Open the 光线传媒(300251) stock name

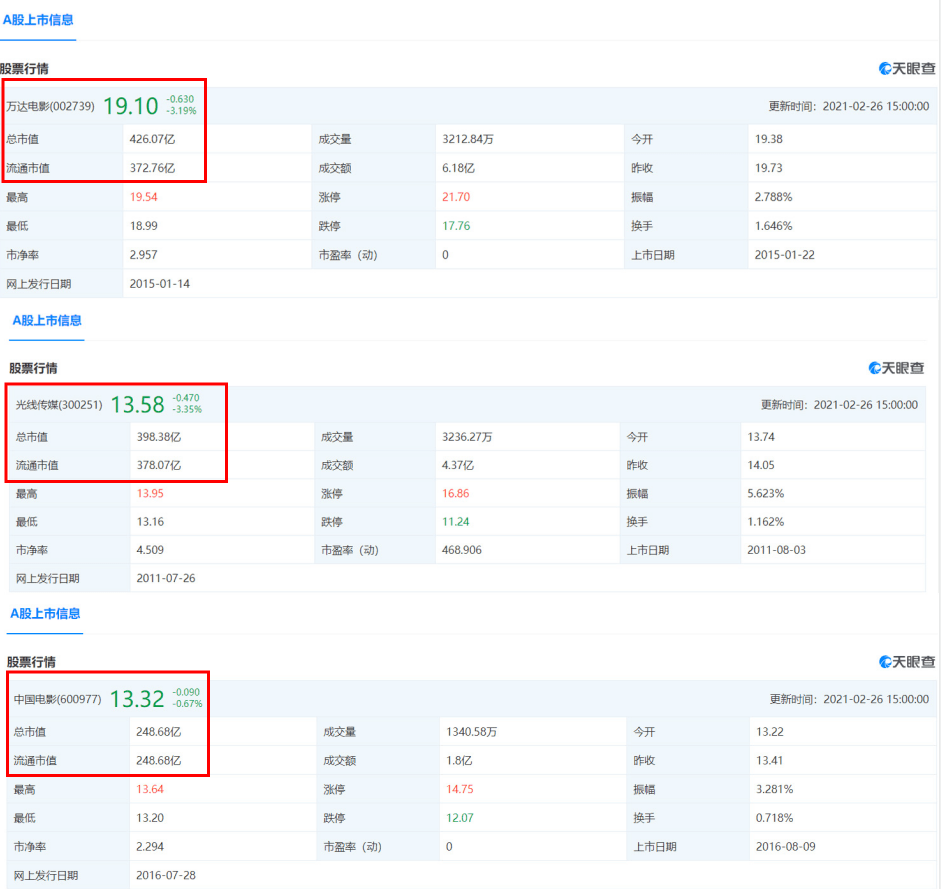tap(59, 405)
